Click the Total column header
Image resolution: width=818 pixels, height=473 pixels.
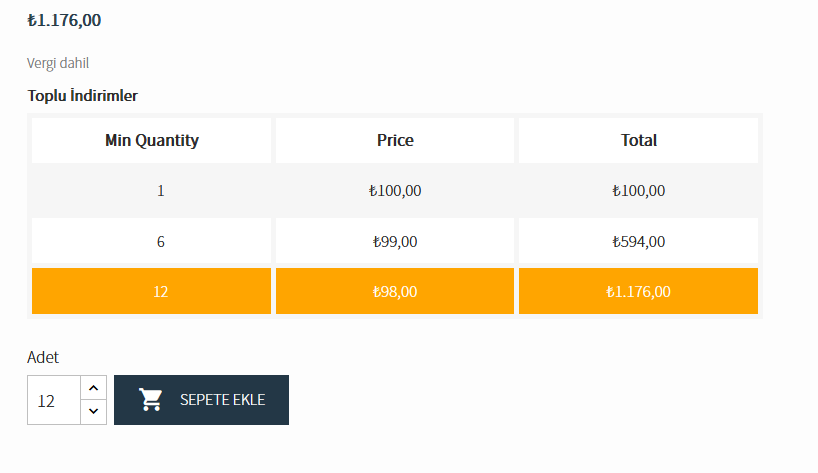[x=639, y=140]
